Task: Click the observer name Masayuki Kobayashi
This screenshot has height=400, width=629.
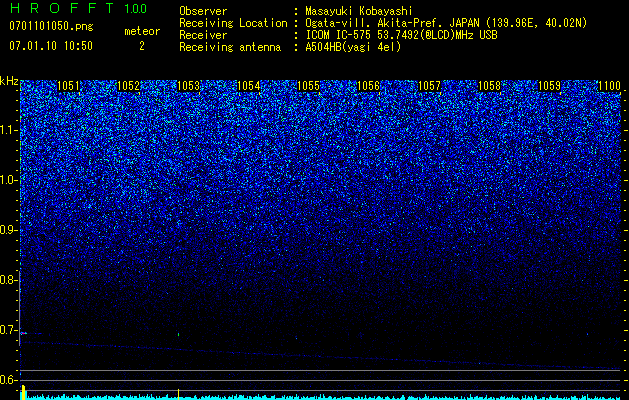Action: 359,11
